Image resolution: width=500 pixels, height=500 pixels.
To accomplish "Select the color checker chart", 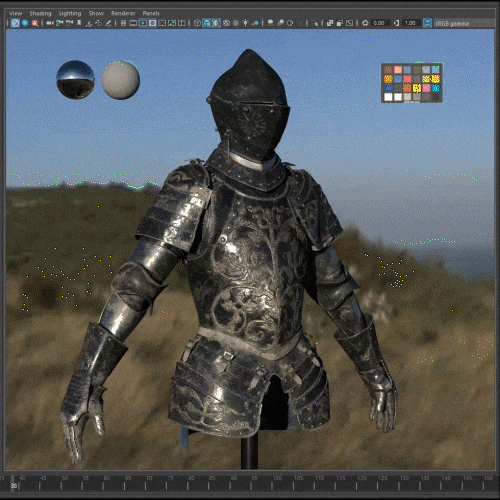I will point(412,83).
